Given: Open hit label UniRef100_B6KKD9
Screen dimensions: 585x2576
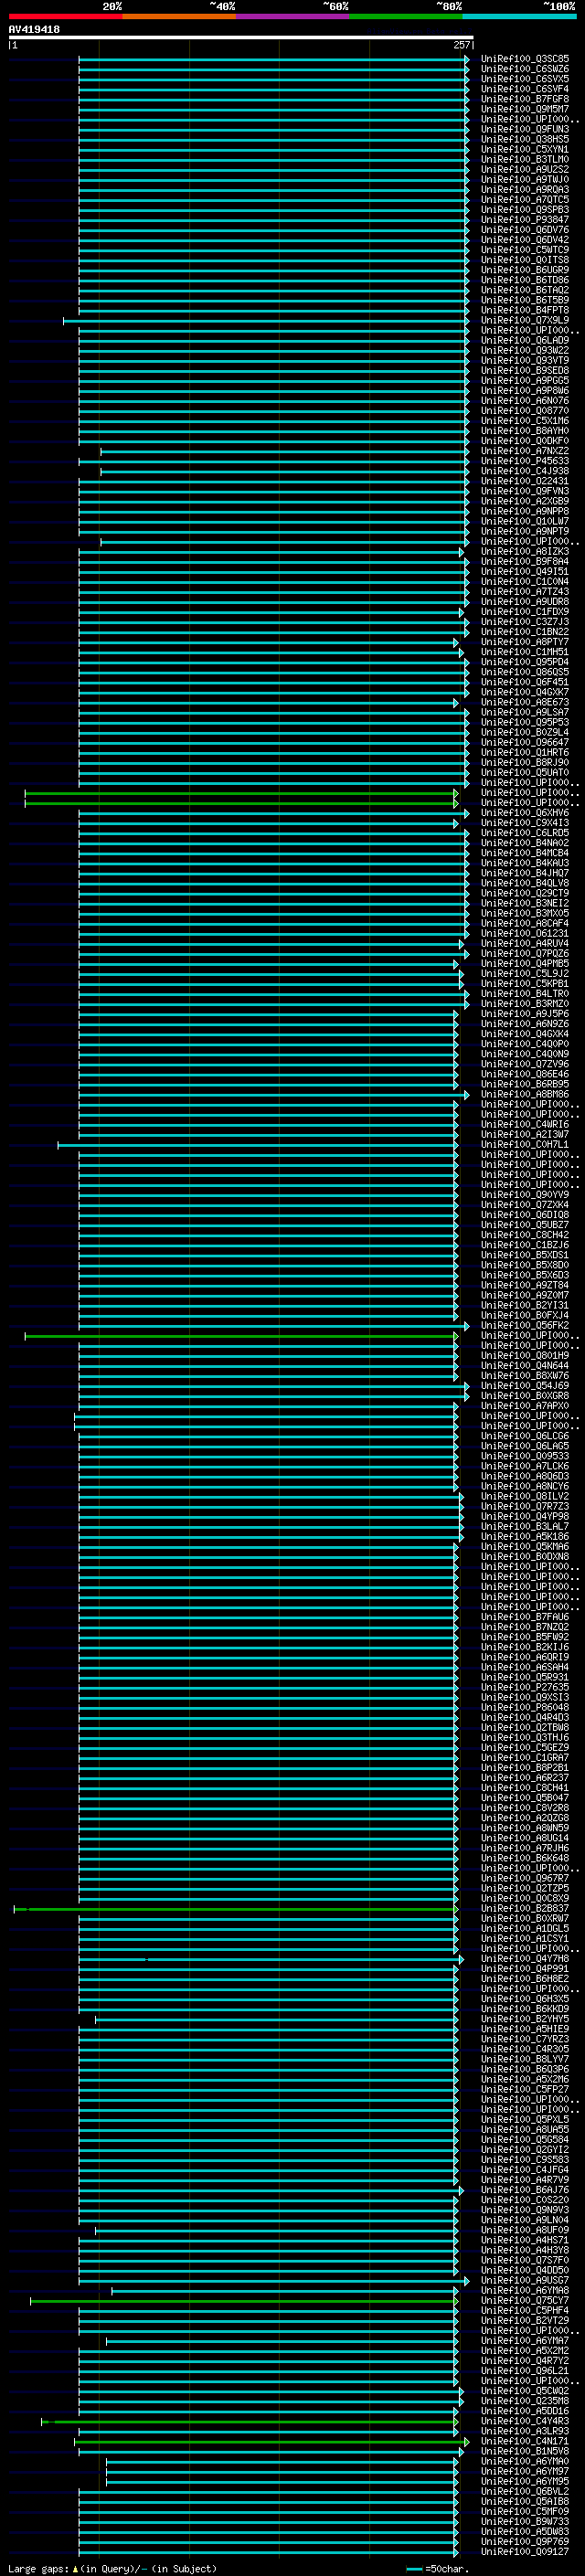Looking at the screenshot, I should [525, 2009].
